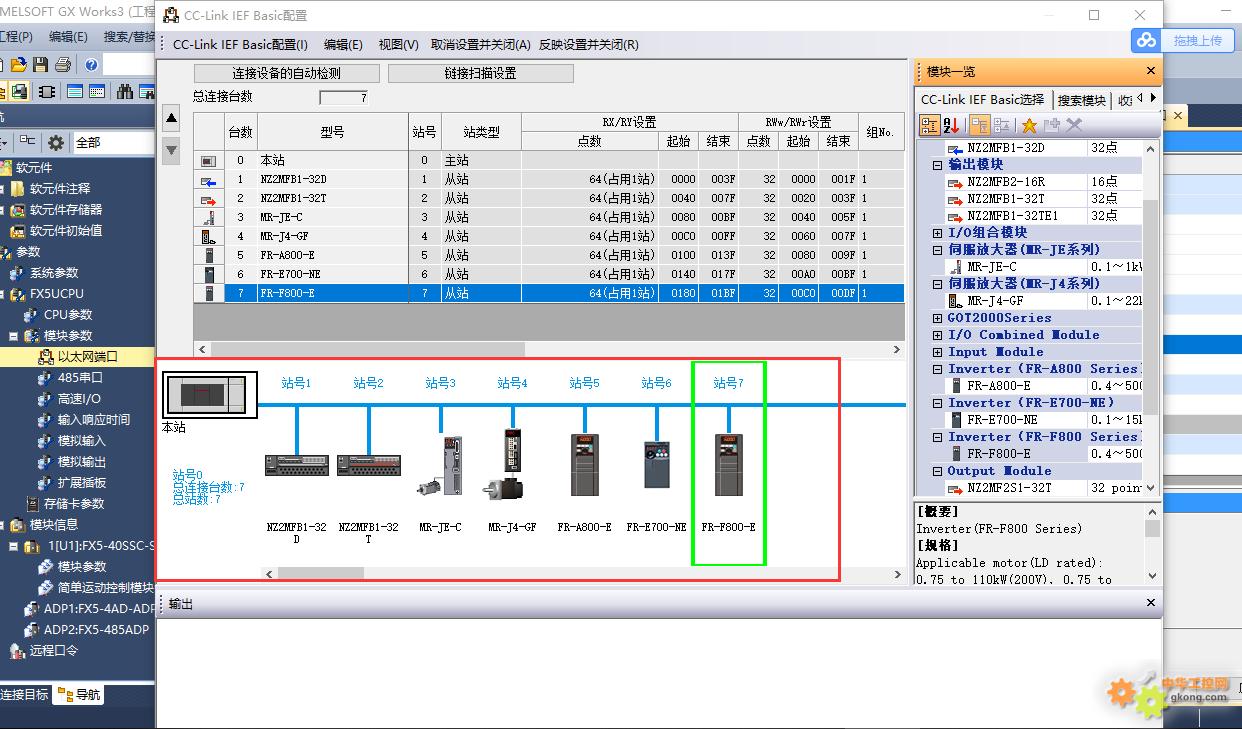Close the 输出 output panel

tap(1150, 603)
